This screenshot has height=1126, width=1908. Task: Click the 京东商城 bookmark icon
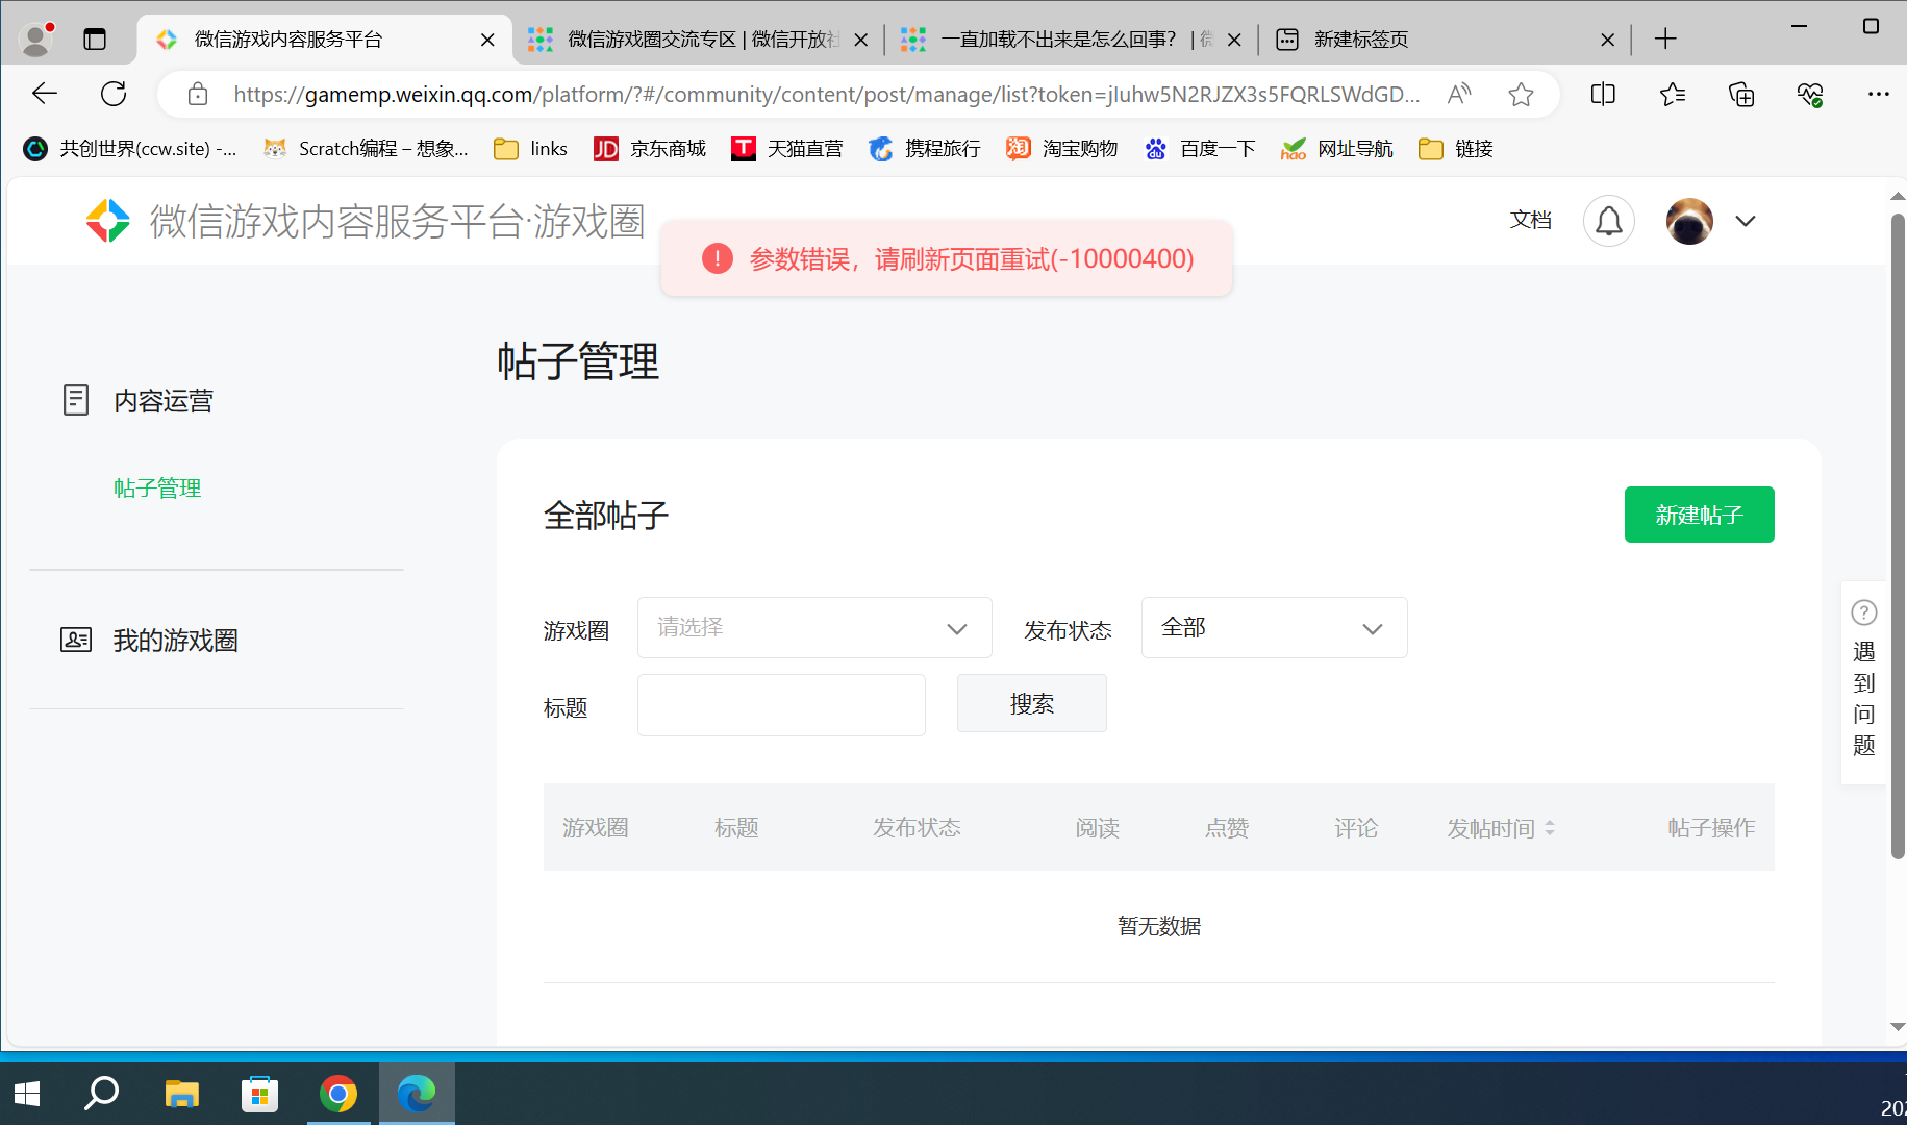[x=606, y=148]
